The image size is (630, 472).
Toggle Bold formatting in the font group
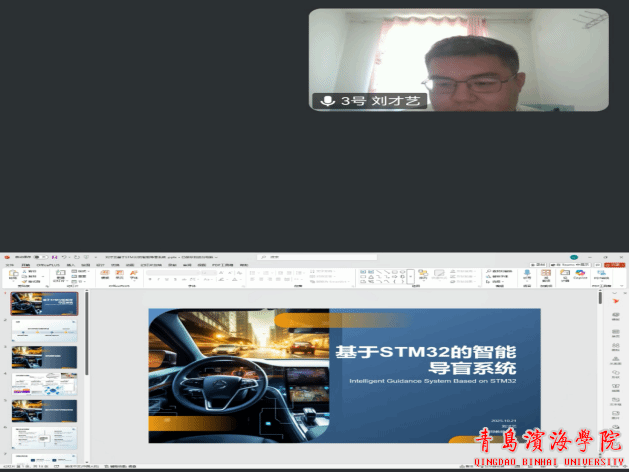point(154,281)
